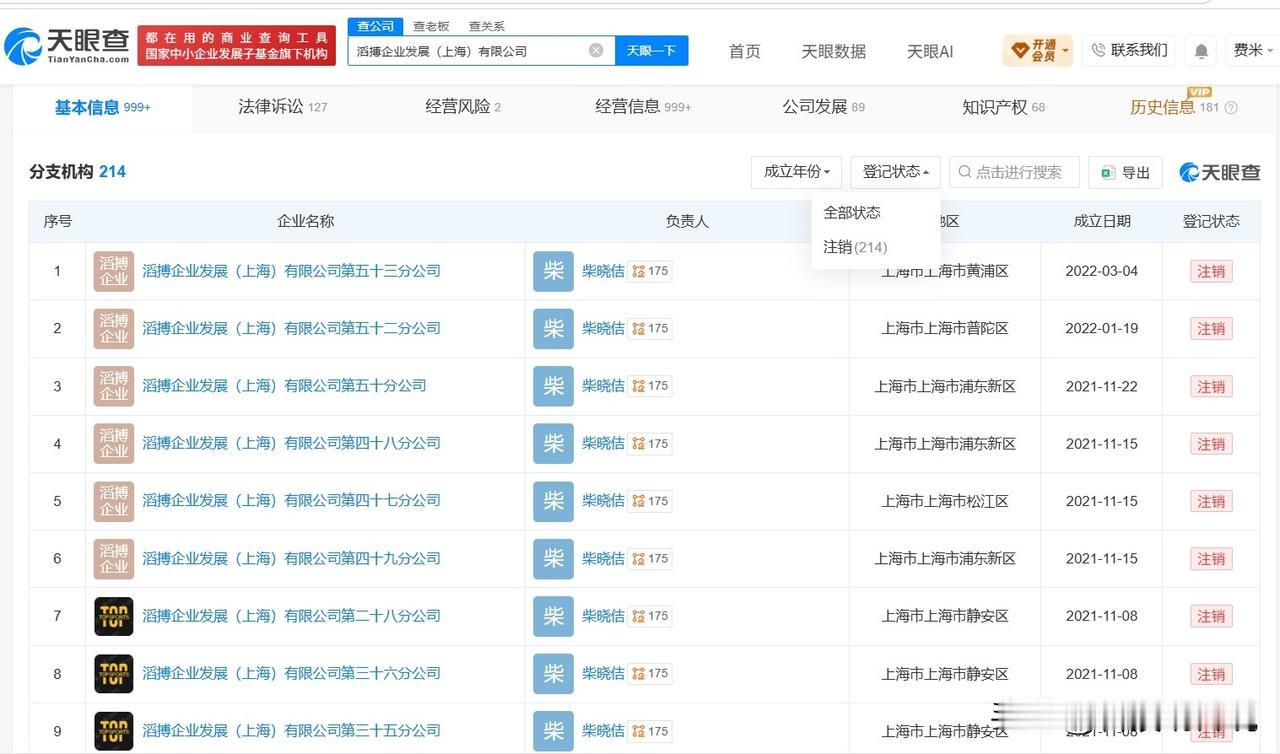Click the help icon beside 历史信息
The width and height of the screenshot is (1280, 754).
coord(1231,107)
